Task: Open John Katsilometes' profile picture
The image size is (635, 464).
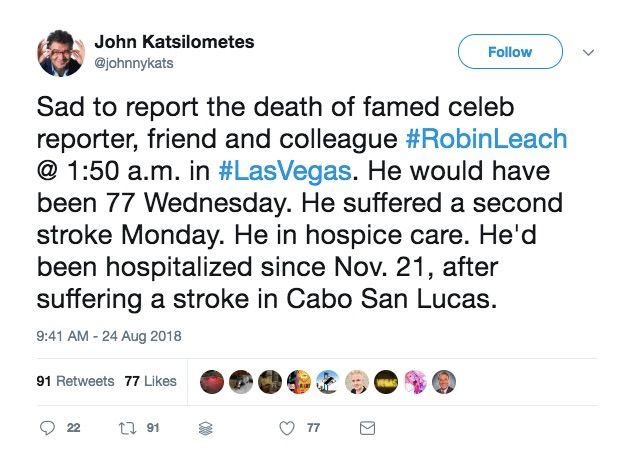Action: click(x=60, y=54)
